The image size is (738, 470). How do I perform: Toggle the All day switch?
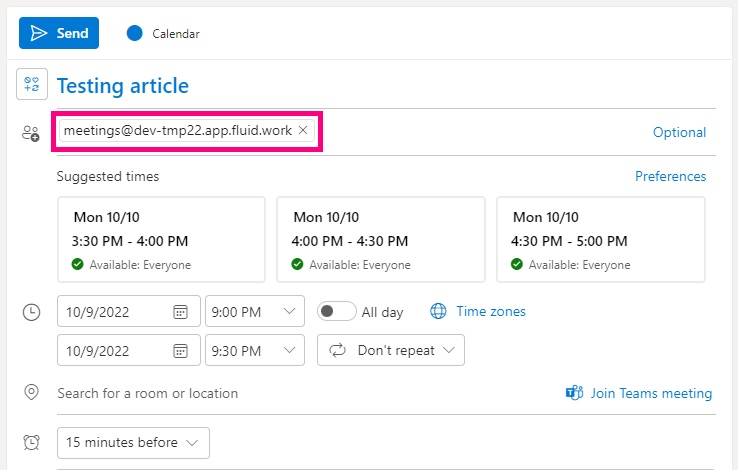click(337, 311)
